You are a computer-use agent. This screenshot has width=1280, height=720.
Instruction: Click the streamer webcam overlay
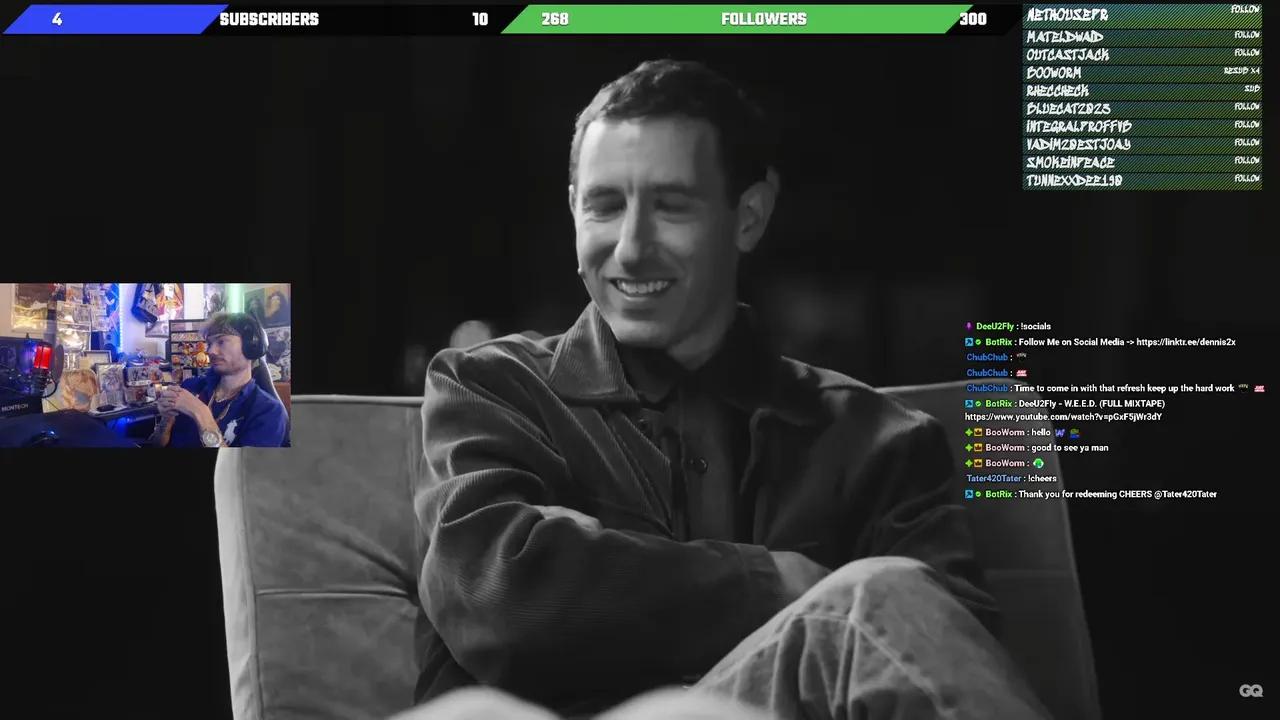coord(145,365)
